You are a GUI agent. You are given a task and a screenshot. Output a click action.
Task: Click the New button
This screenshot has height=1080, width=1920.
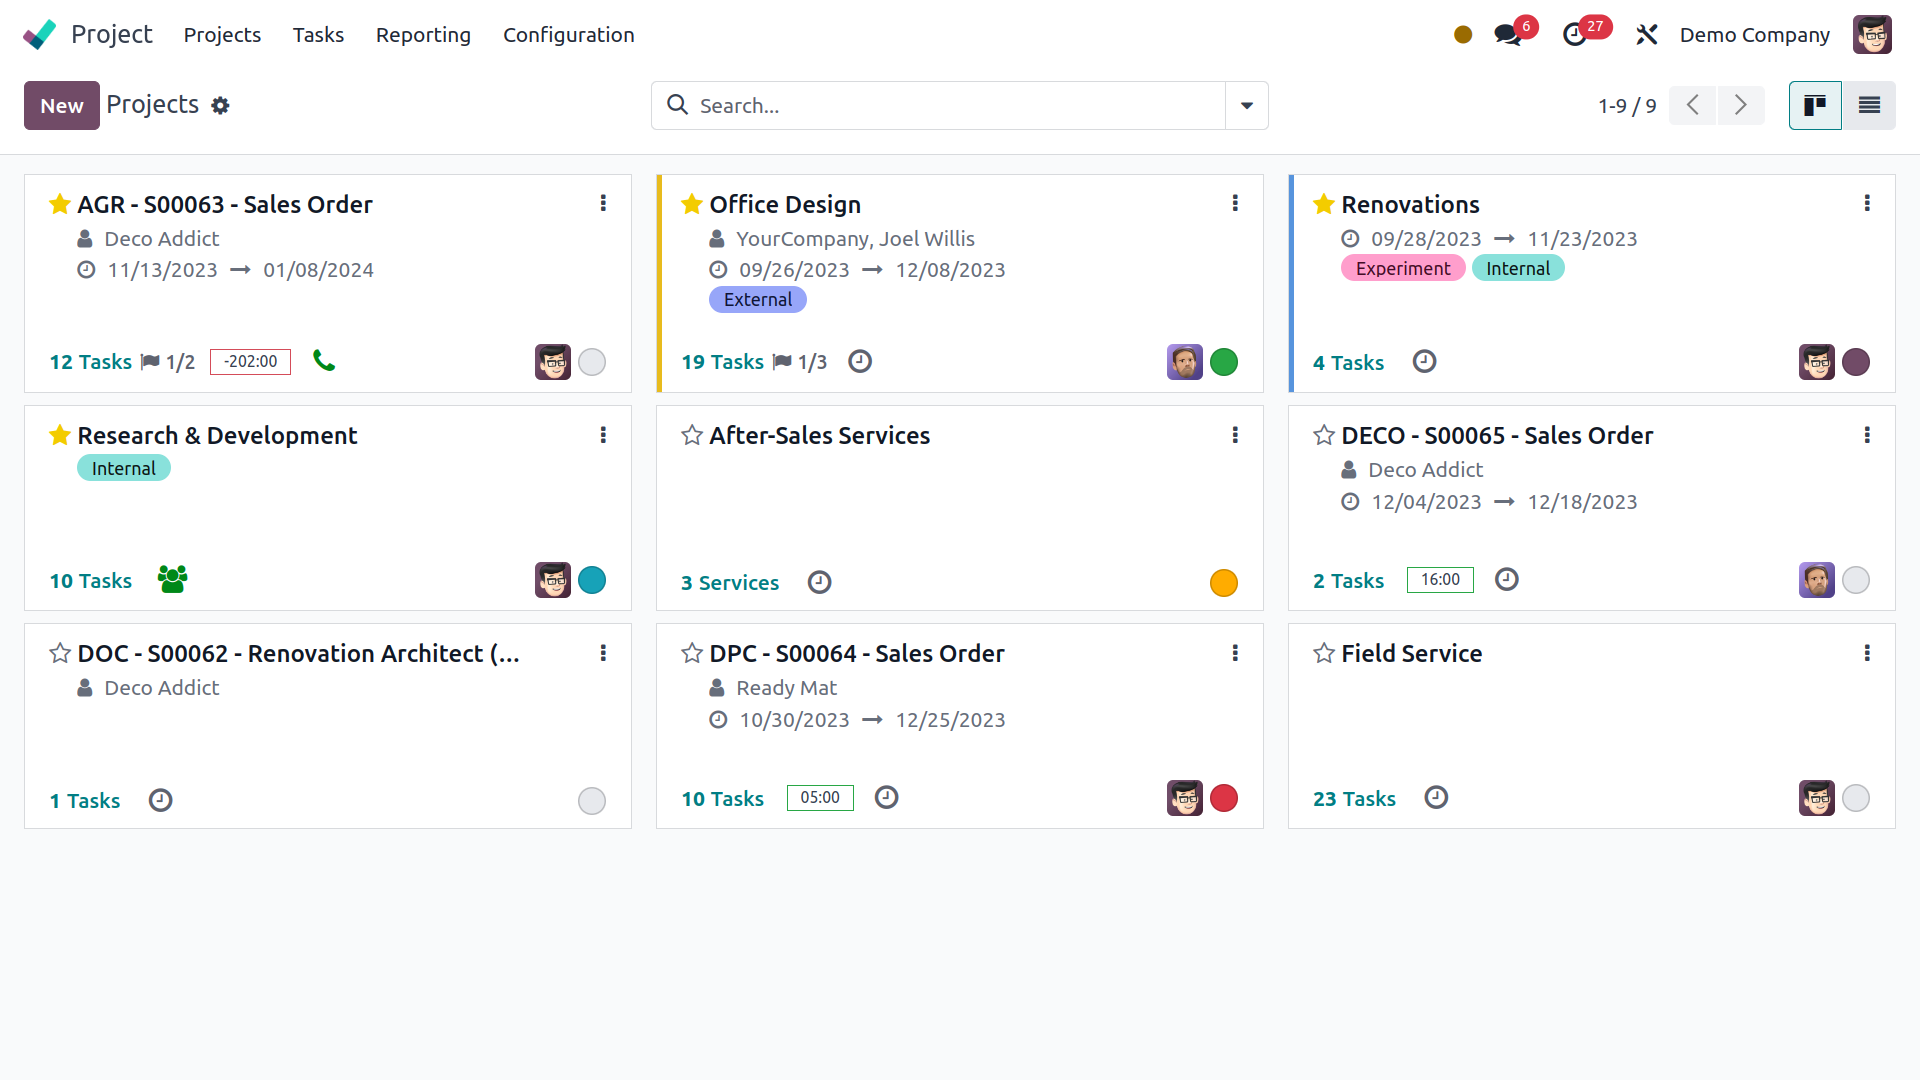click(61, 105)
